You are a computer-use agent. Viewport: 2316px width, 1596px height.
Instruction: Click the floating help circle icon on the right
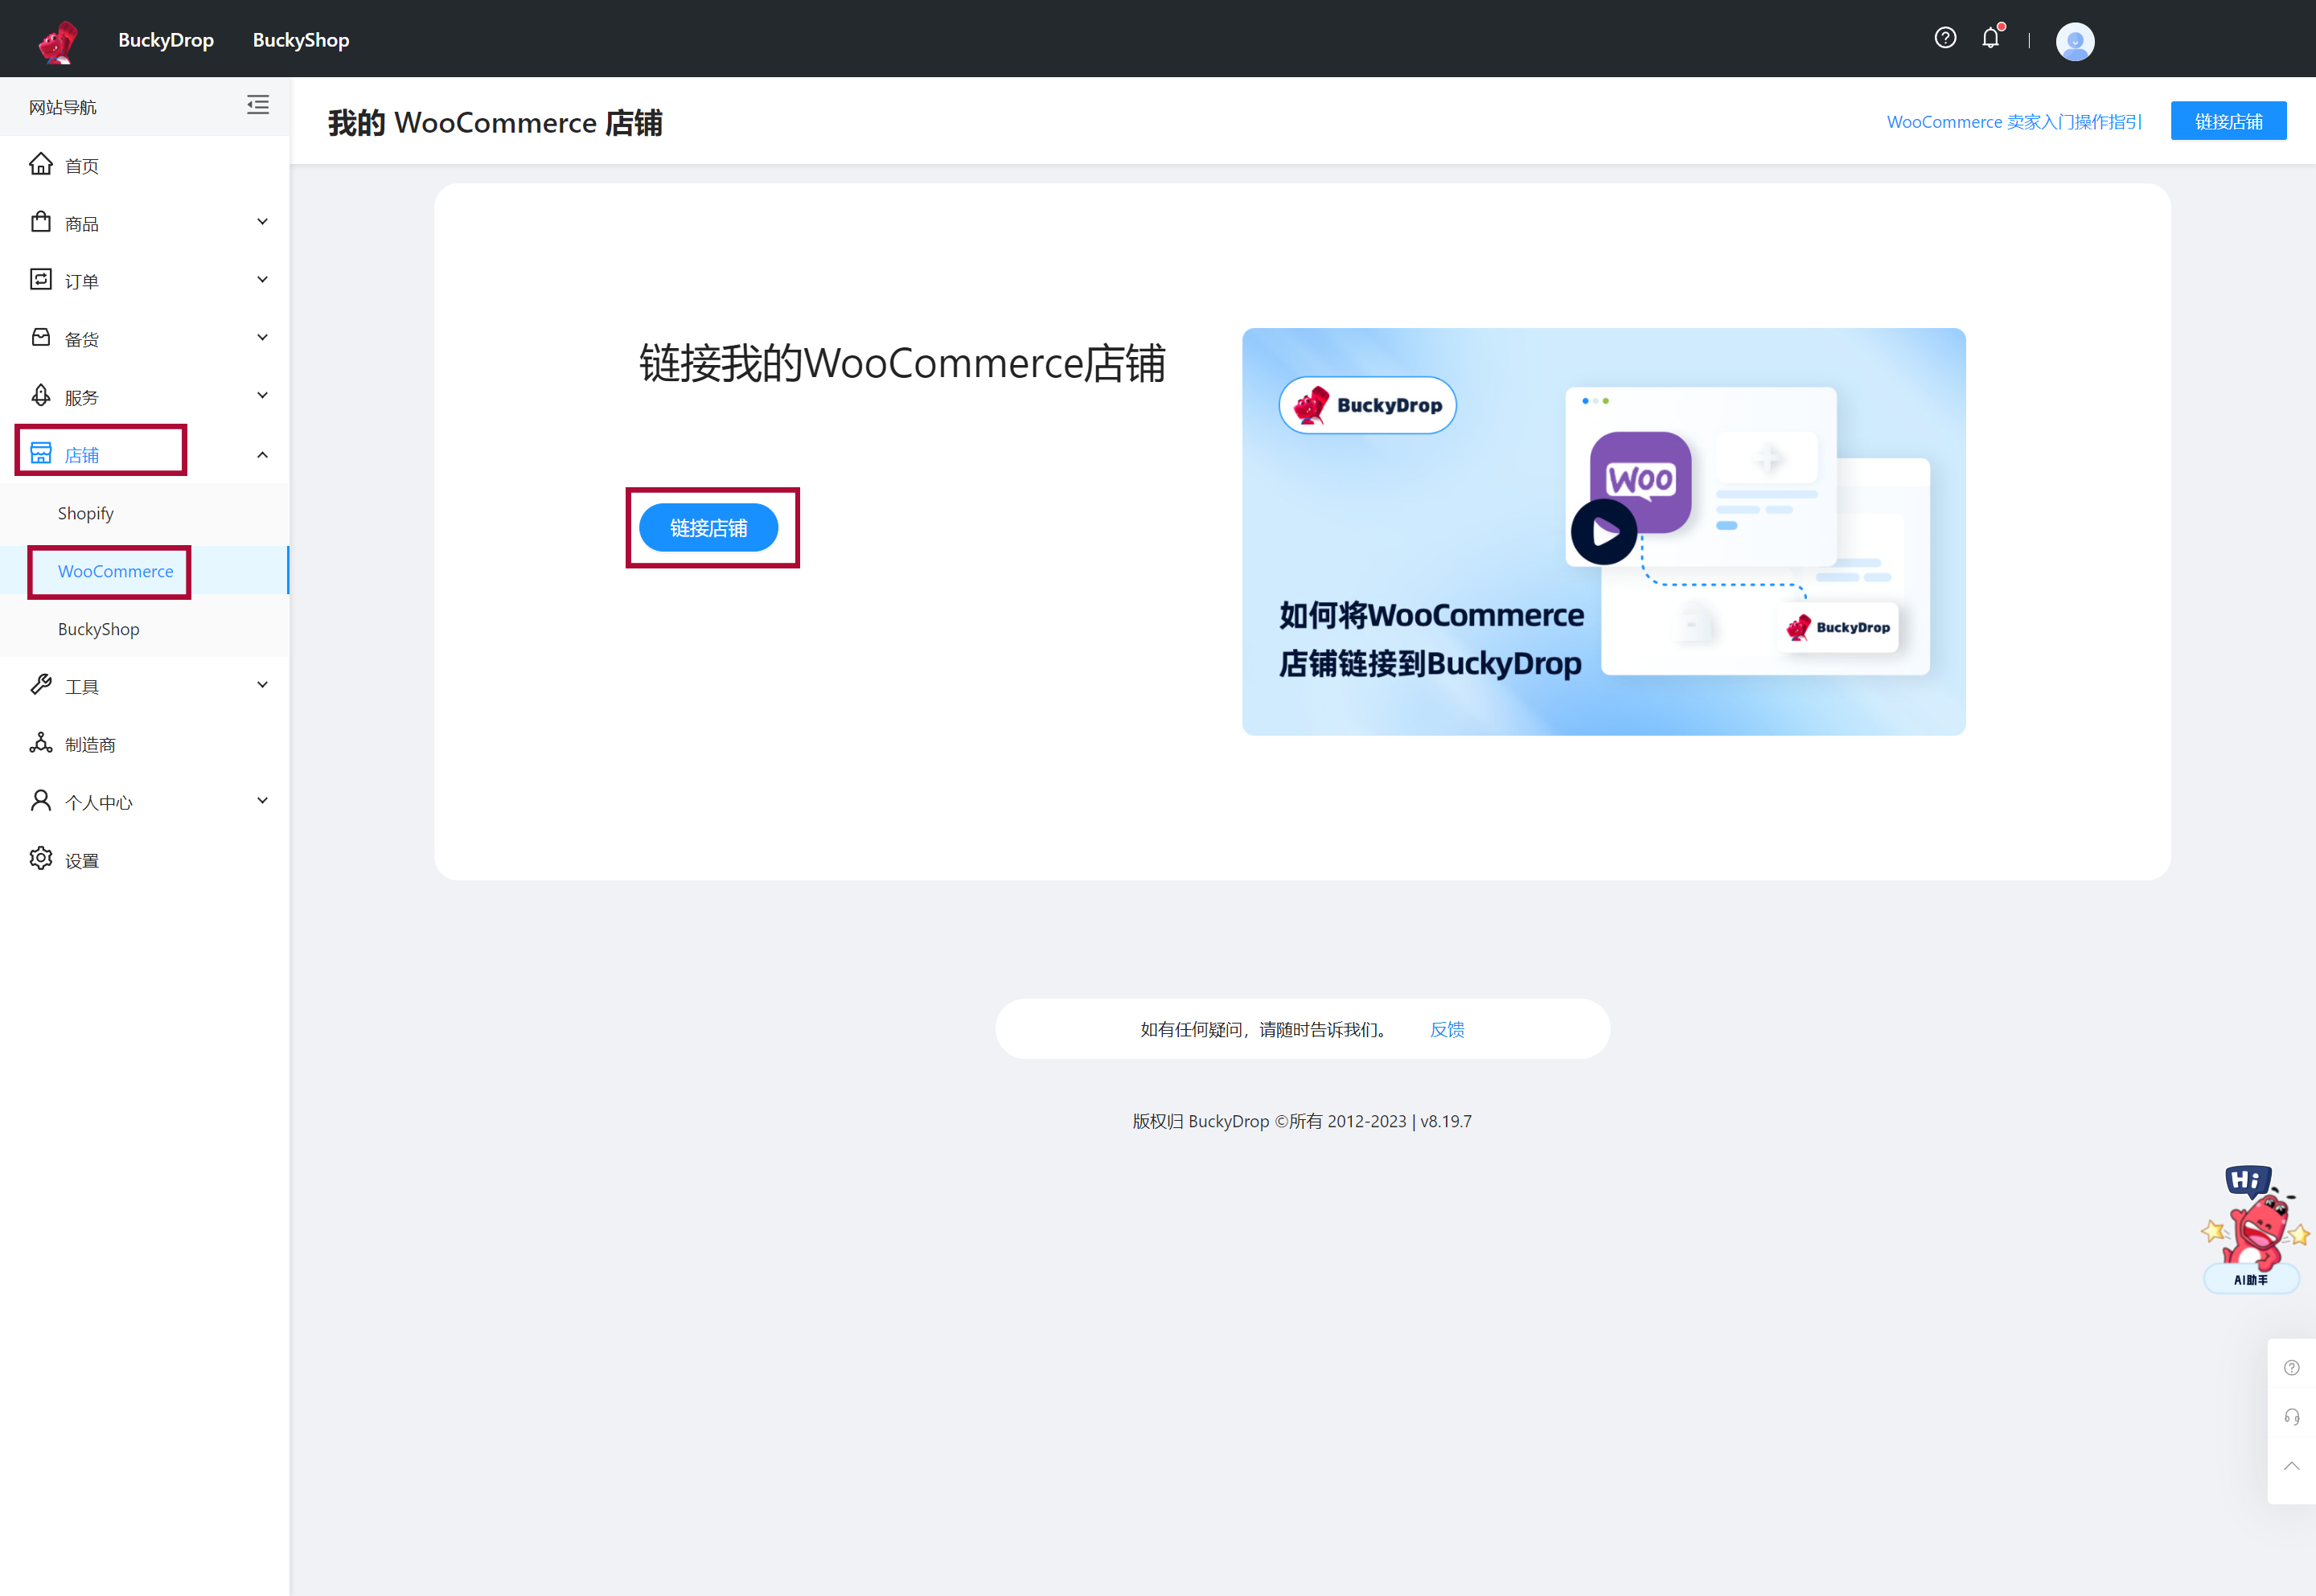coord(2291,1367)
